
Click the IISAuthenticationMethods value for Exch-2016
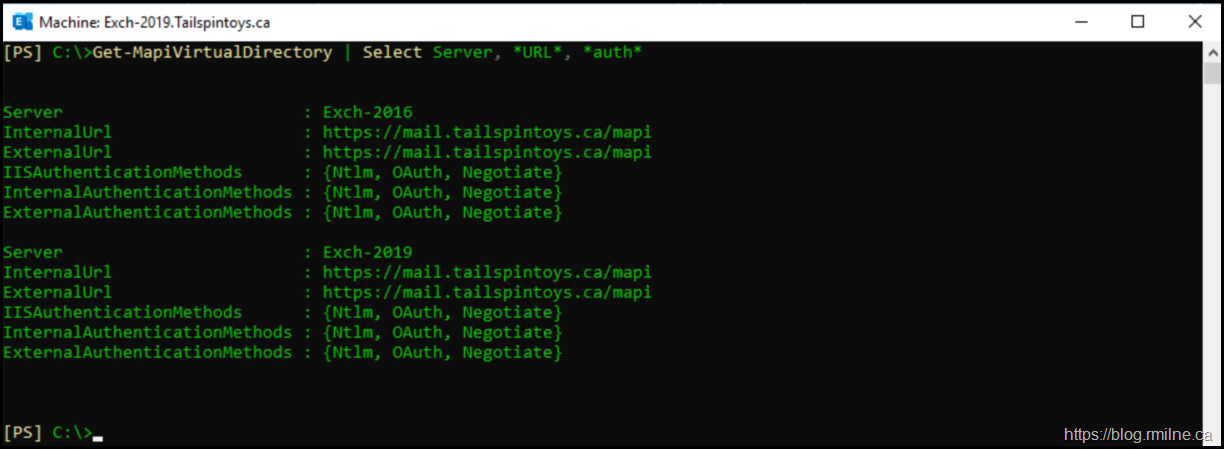(442, 172)
